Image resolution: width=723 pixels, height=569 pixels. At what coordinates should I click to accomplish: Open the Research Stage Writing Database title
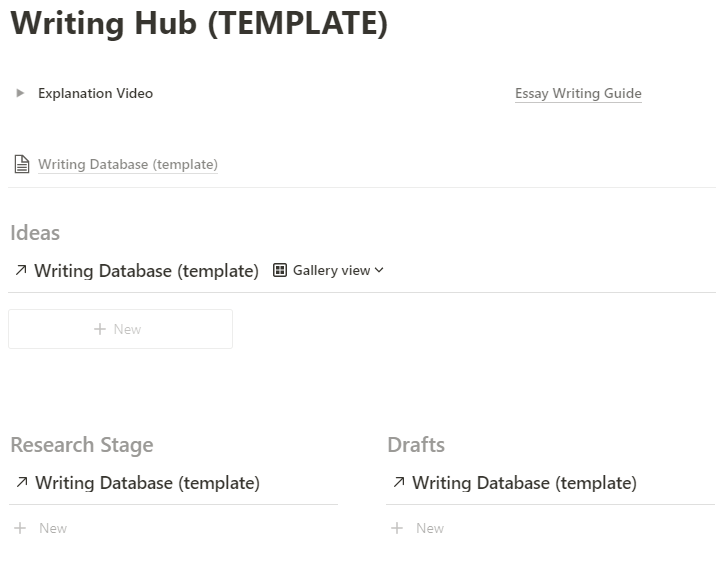147,483
